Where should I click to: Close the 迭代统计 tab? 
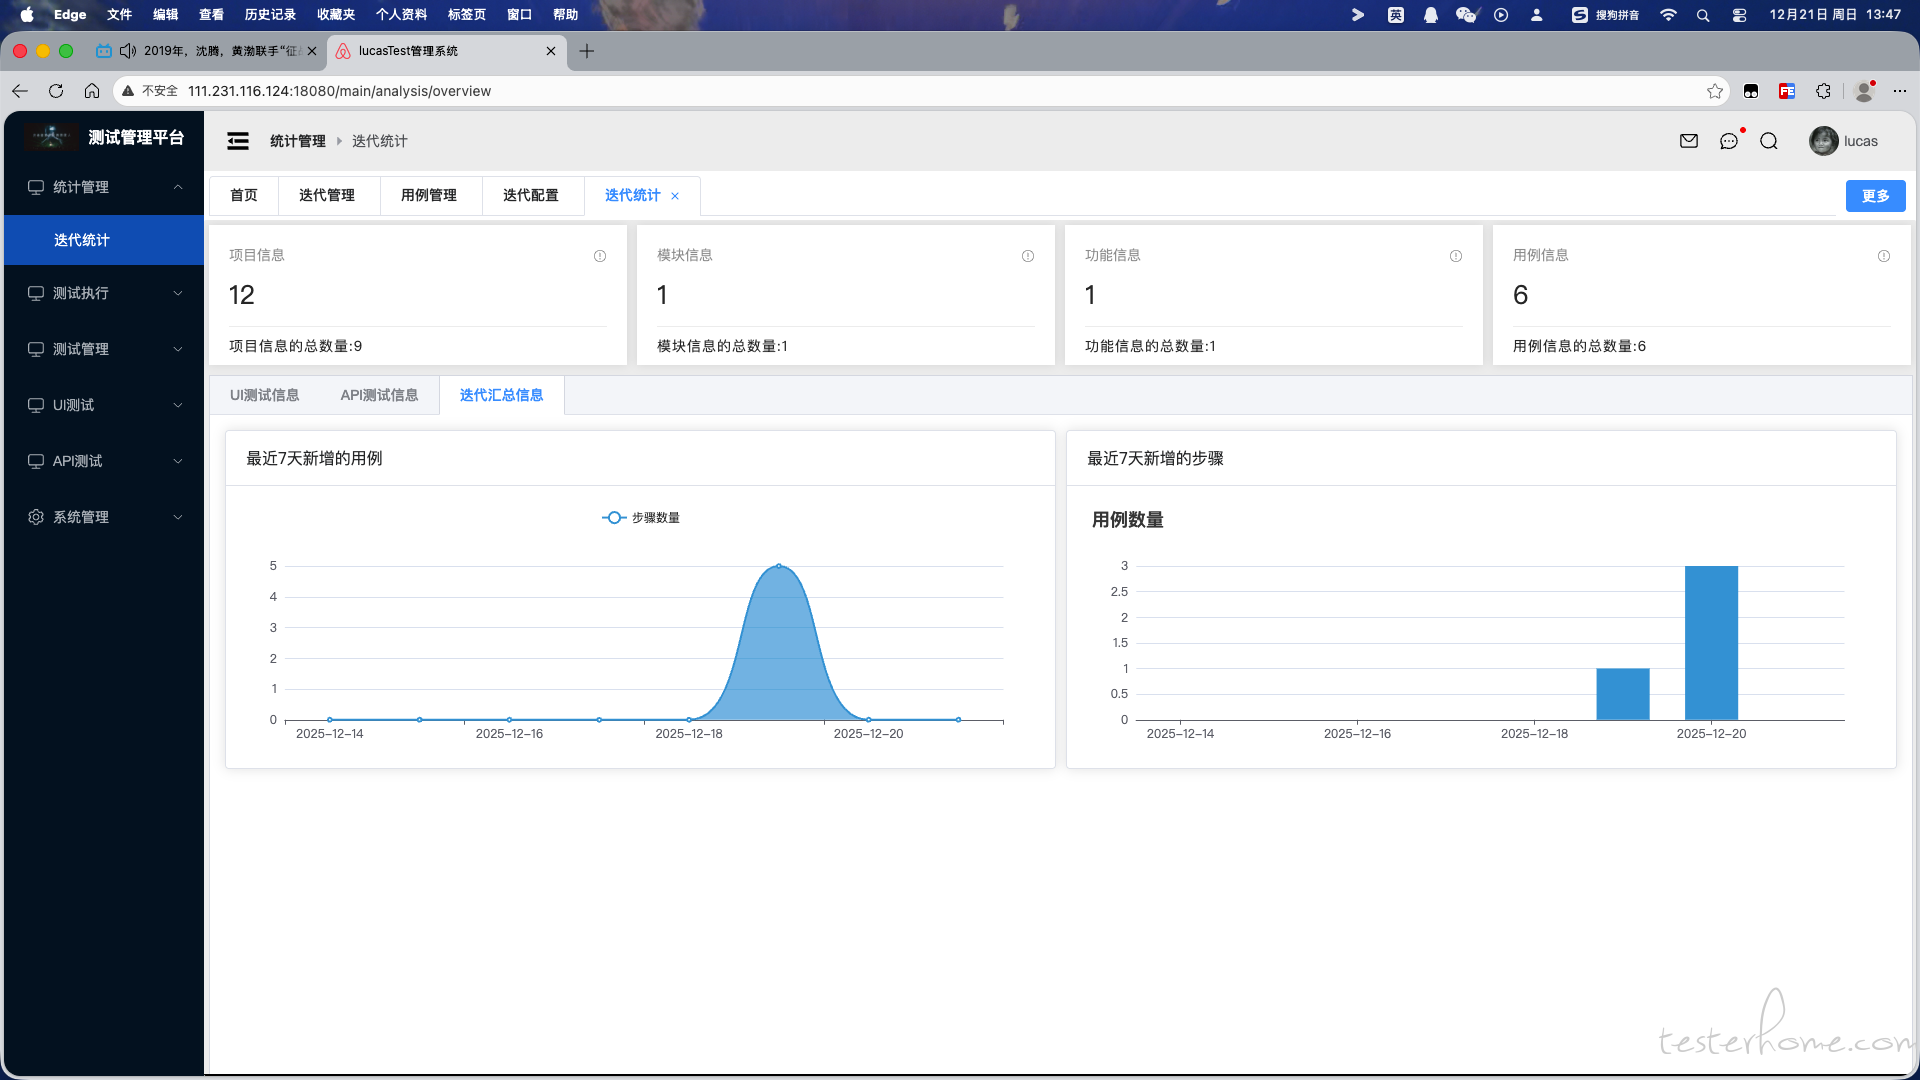[x=675, y=196]
